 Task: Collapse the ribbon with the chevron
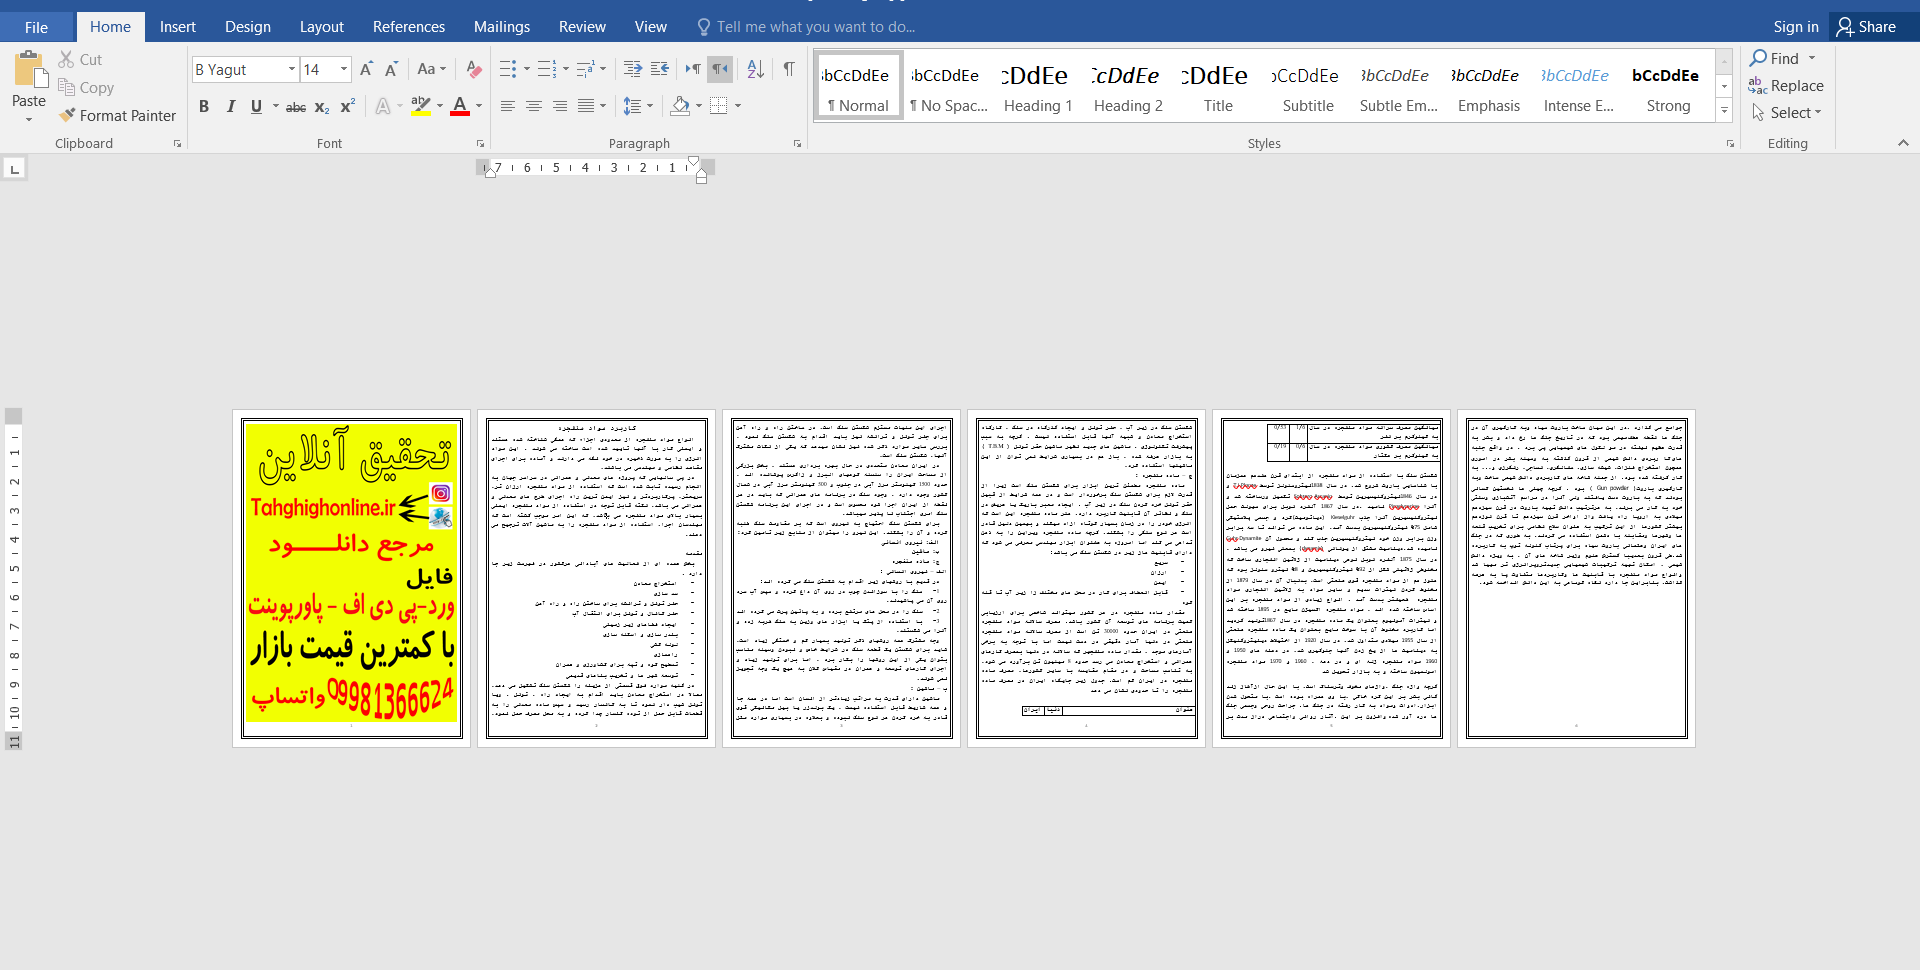point(1903,144)
